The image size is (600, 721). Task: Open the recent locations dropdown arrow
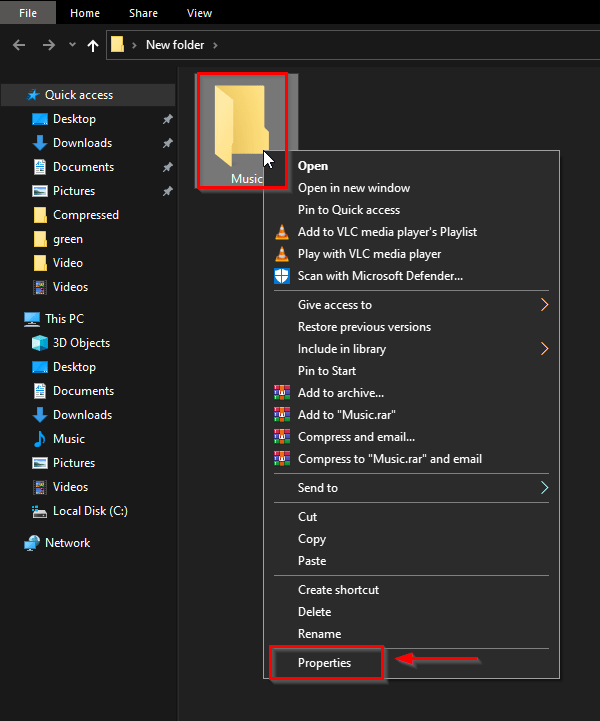point(72,45)
